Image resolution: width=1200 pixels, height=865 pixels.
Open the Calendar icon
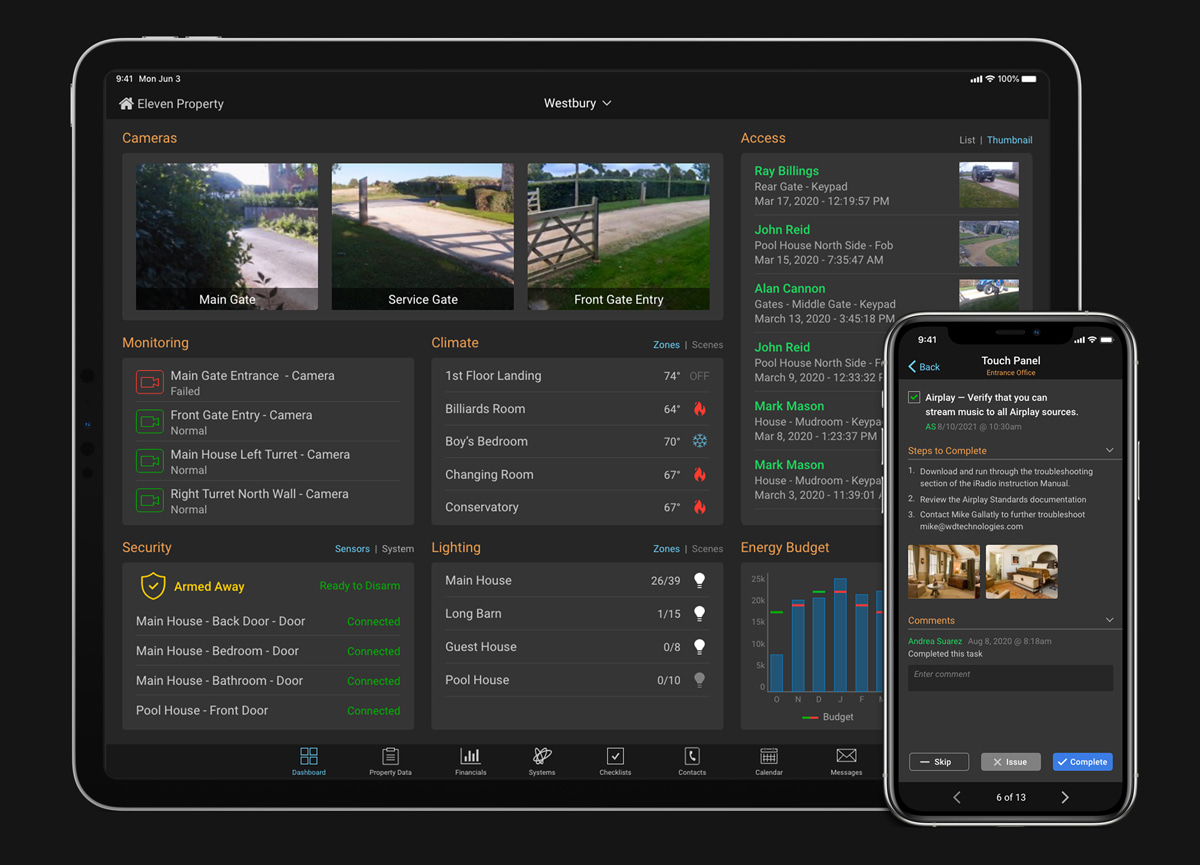click(769, 756)
